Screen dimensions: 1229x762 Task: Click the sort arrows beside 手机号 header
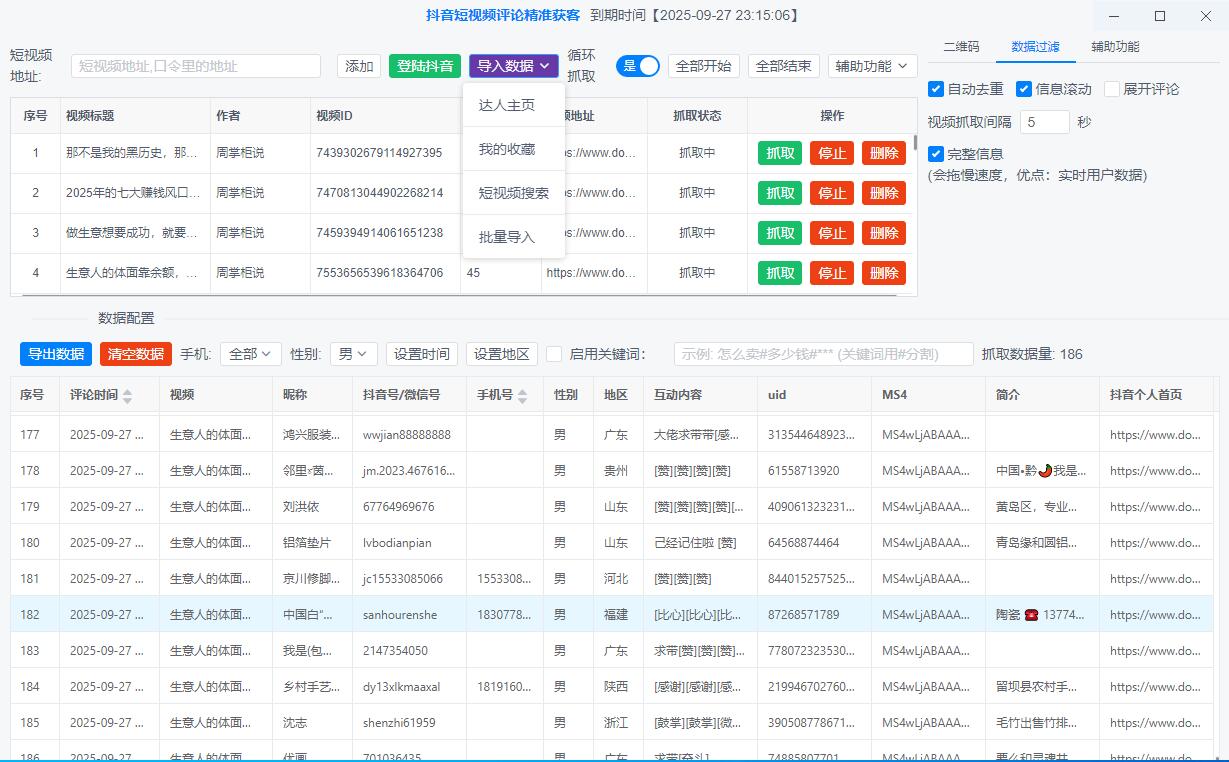[x=522, y=396]
